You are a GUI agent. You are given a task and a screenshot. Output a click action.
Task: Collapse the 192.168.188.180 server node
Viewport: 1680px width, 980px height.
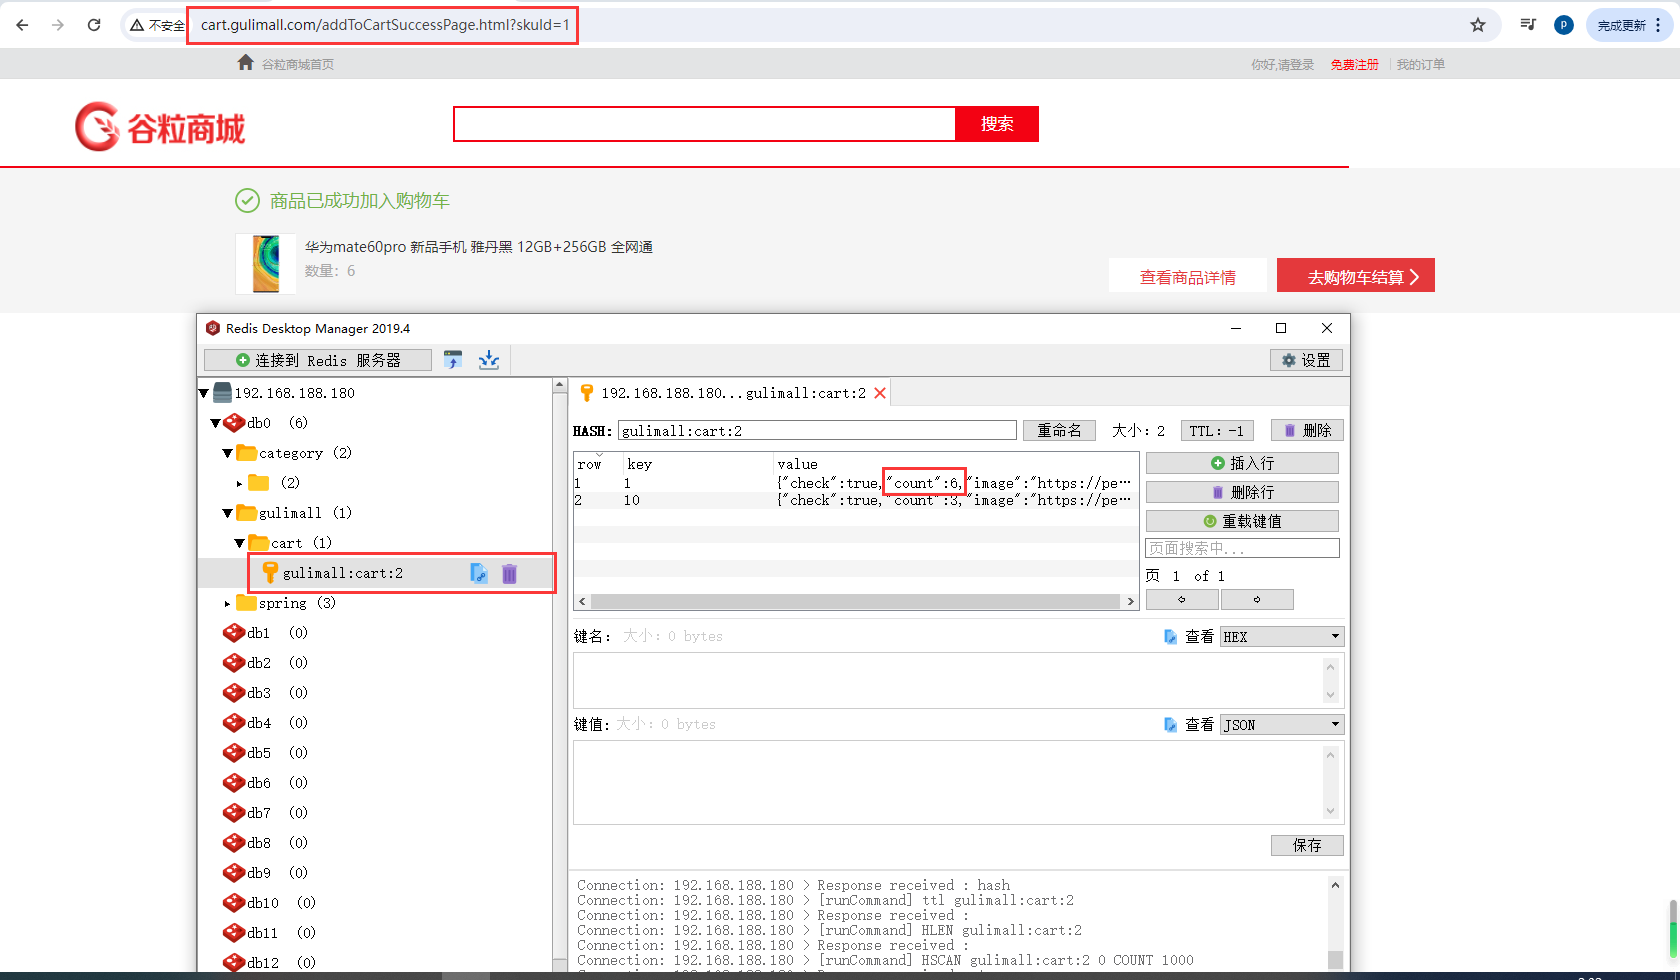click(204, 394)
